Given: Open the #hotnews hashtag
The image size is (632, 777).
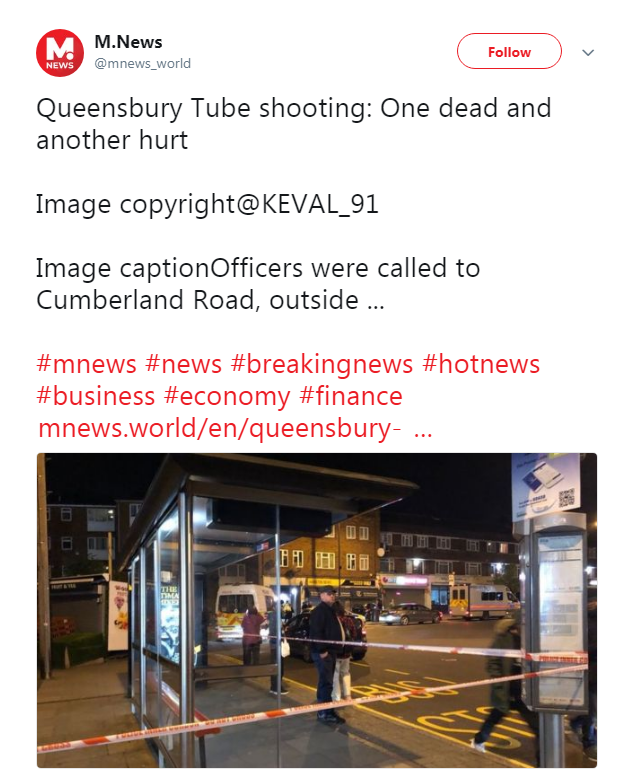Looking at the screenshot, I should click(x=481, y=364).
